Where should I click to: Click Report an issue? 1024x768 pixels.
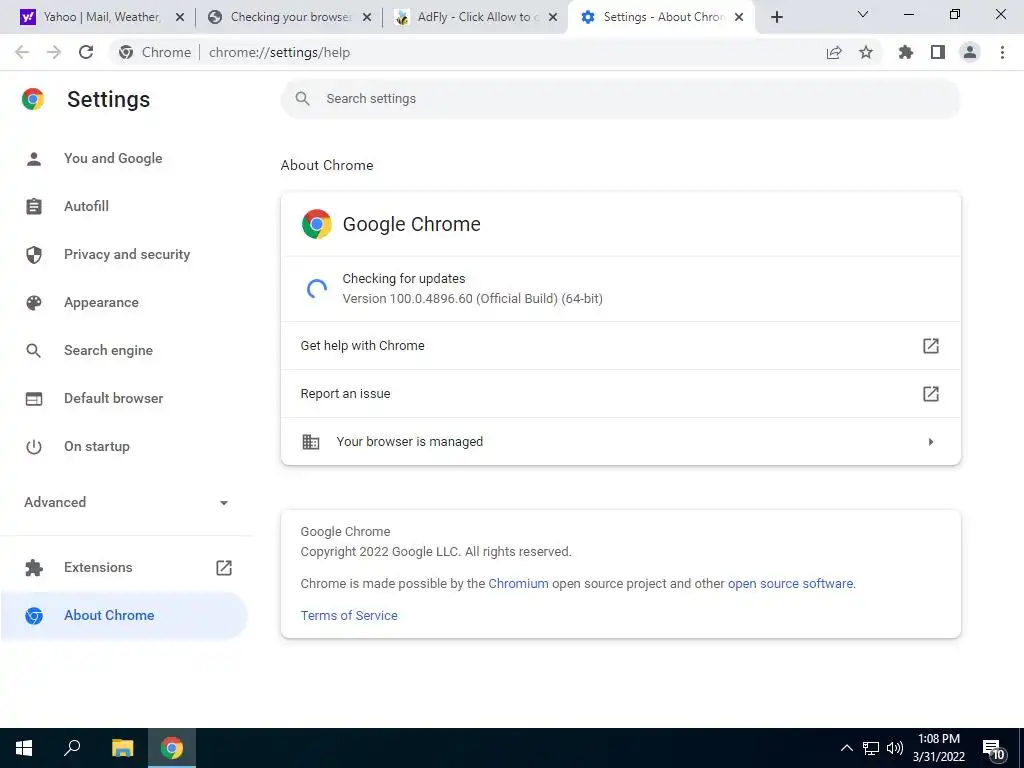620,394
